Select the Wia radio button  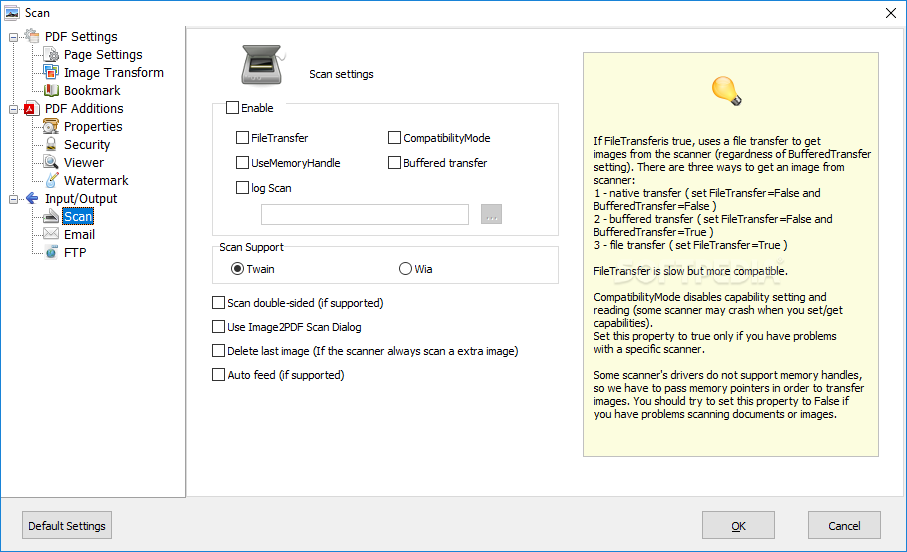pyautogui.click(x=405, y=268)
